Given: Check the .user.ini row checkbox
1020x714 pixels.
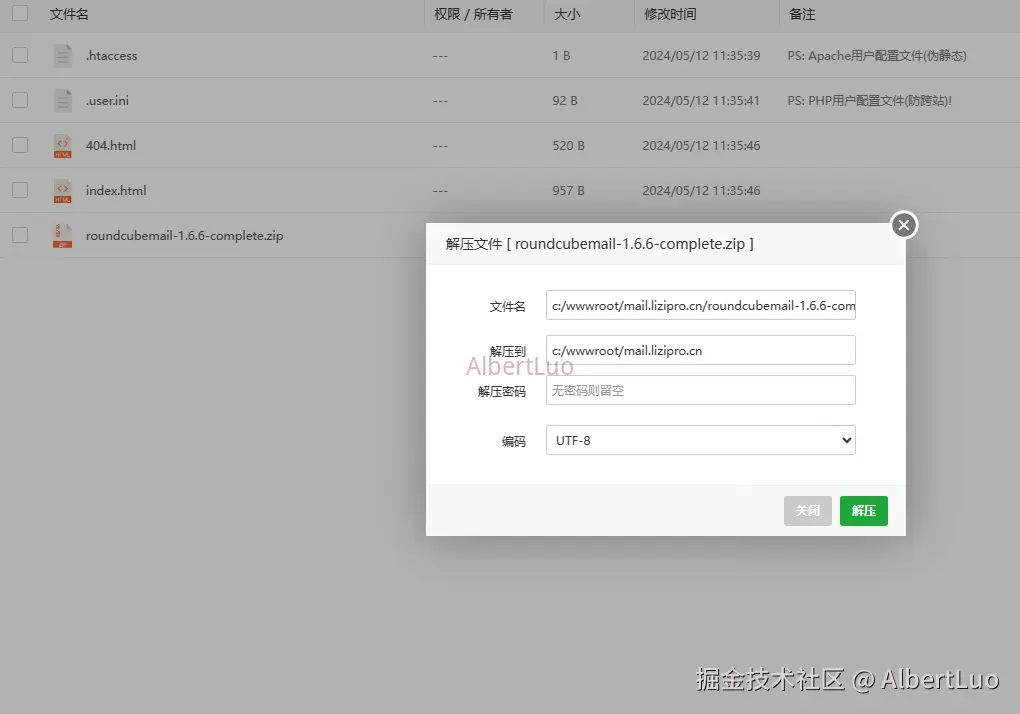Looking at the screenshot, I should (20, 100).
